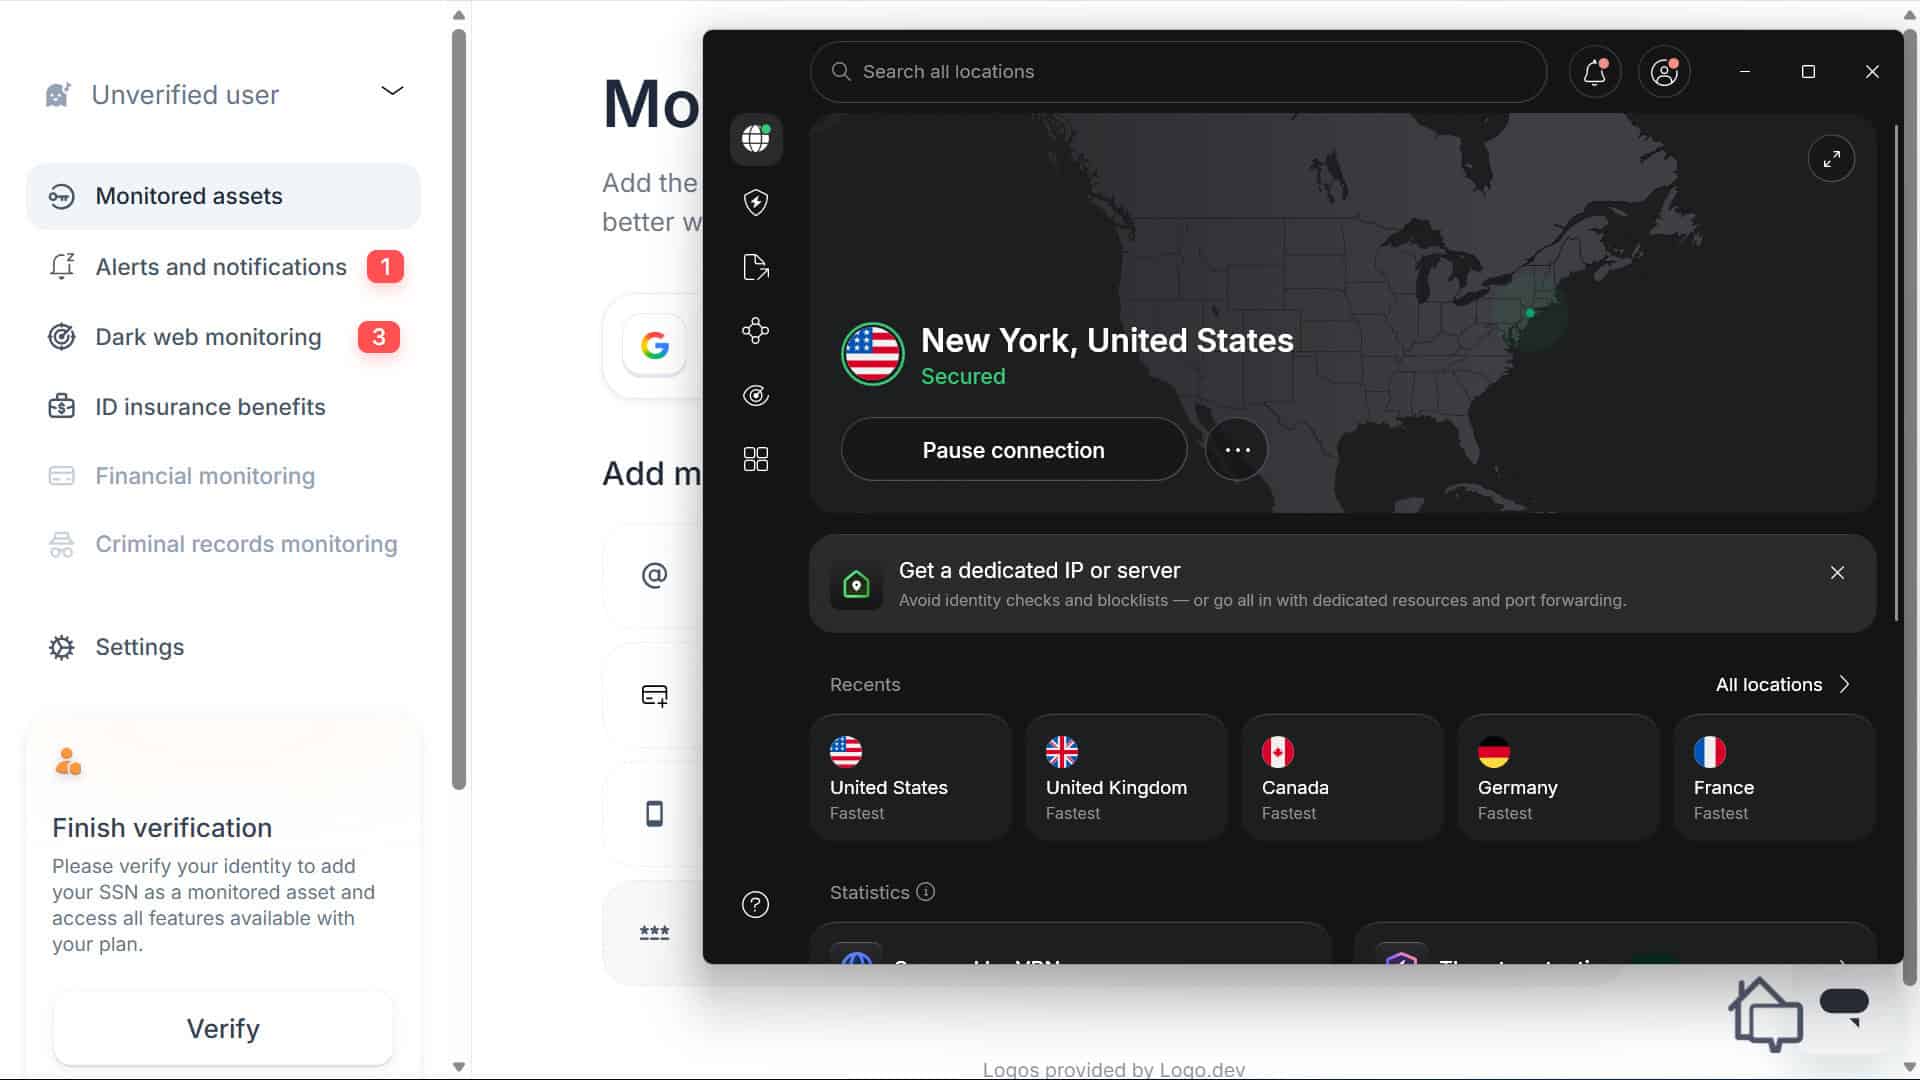The width and height of the screenshot is (1920, 1080).
Task: Connect to France fastest server
Action: click(x=1774, y=777)
